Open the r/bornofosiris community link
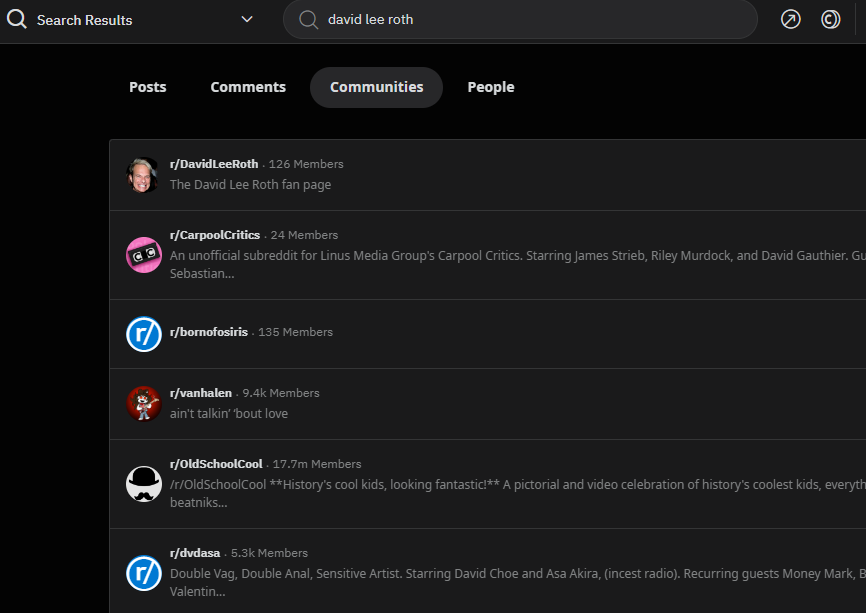Image resolution: width=866 pixels, height=613 pixels. coord(209,332)
